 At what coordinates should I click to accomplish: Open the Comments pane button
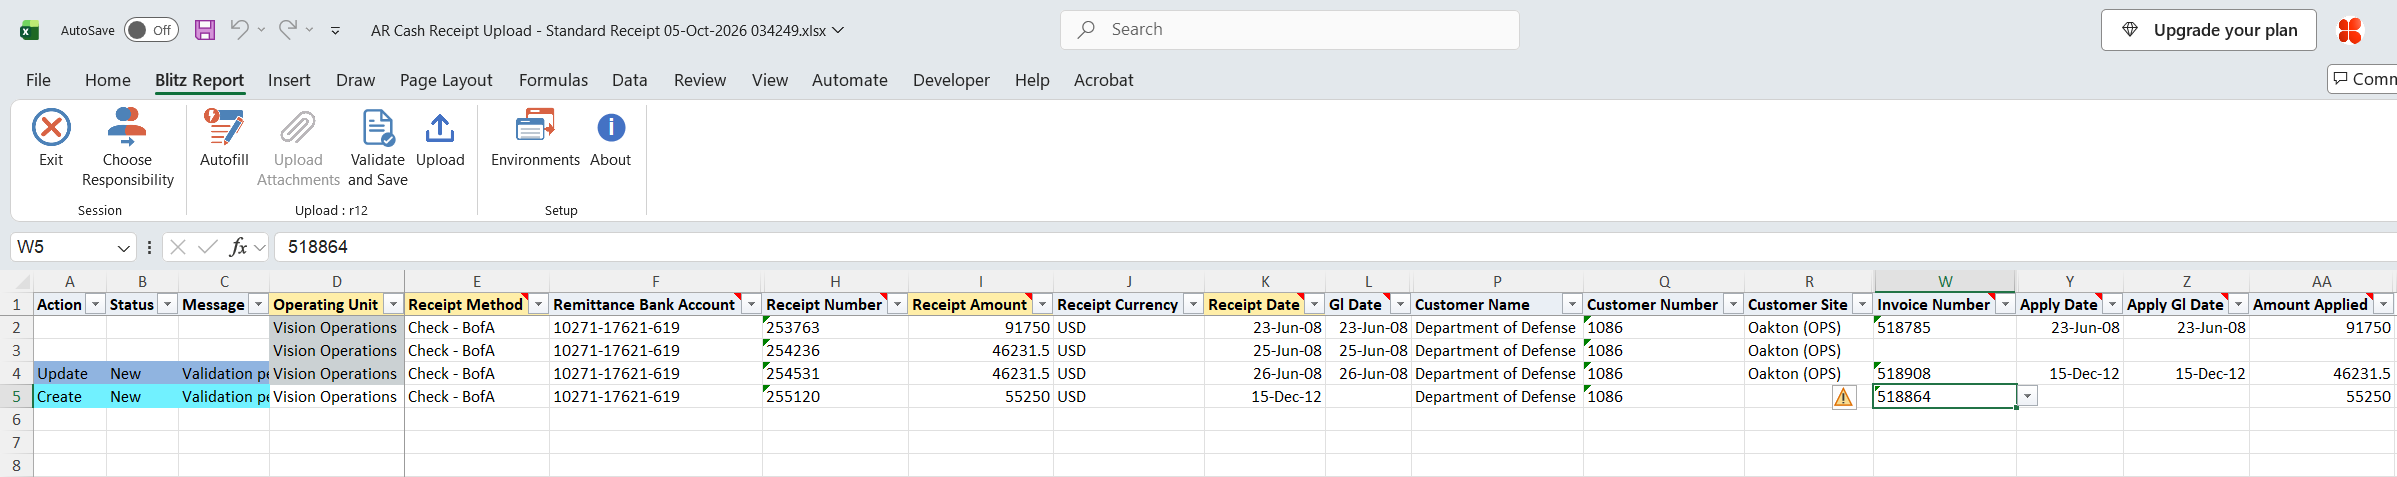coord(2362,79)
